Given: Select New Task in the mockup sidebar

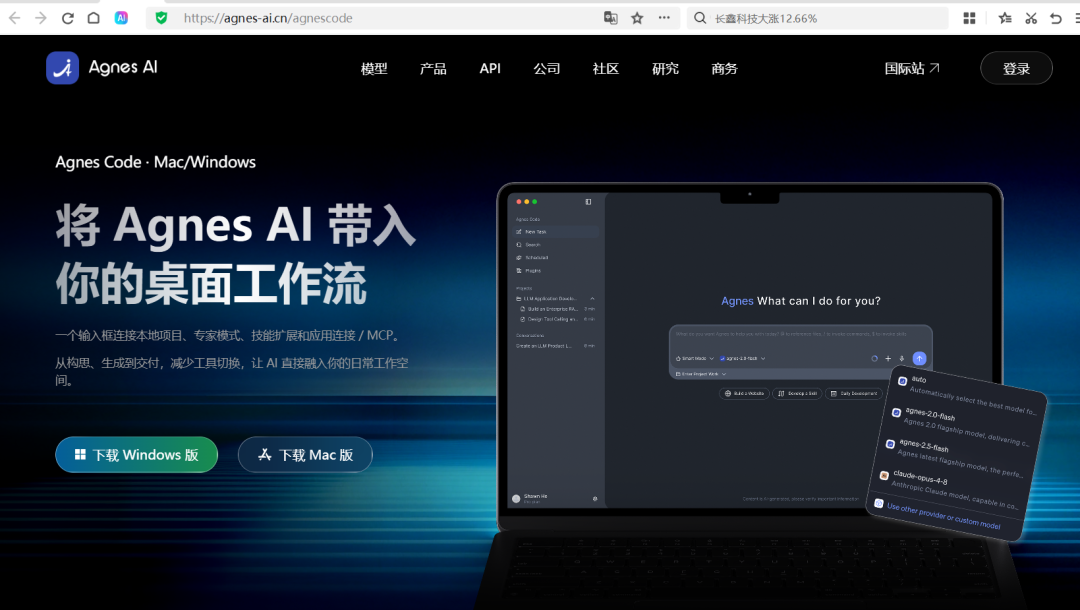Looking at the screenshot, I should (557, 232).
